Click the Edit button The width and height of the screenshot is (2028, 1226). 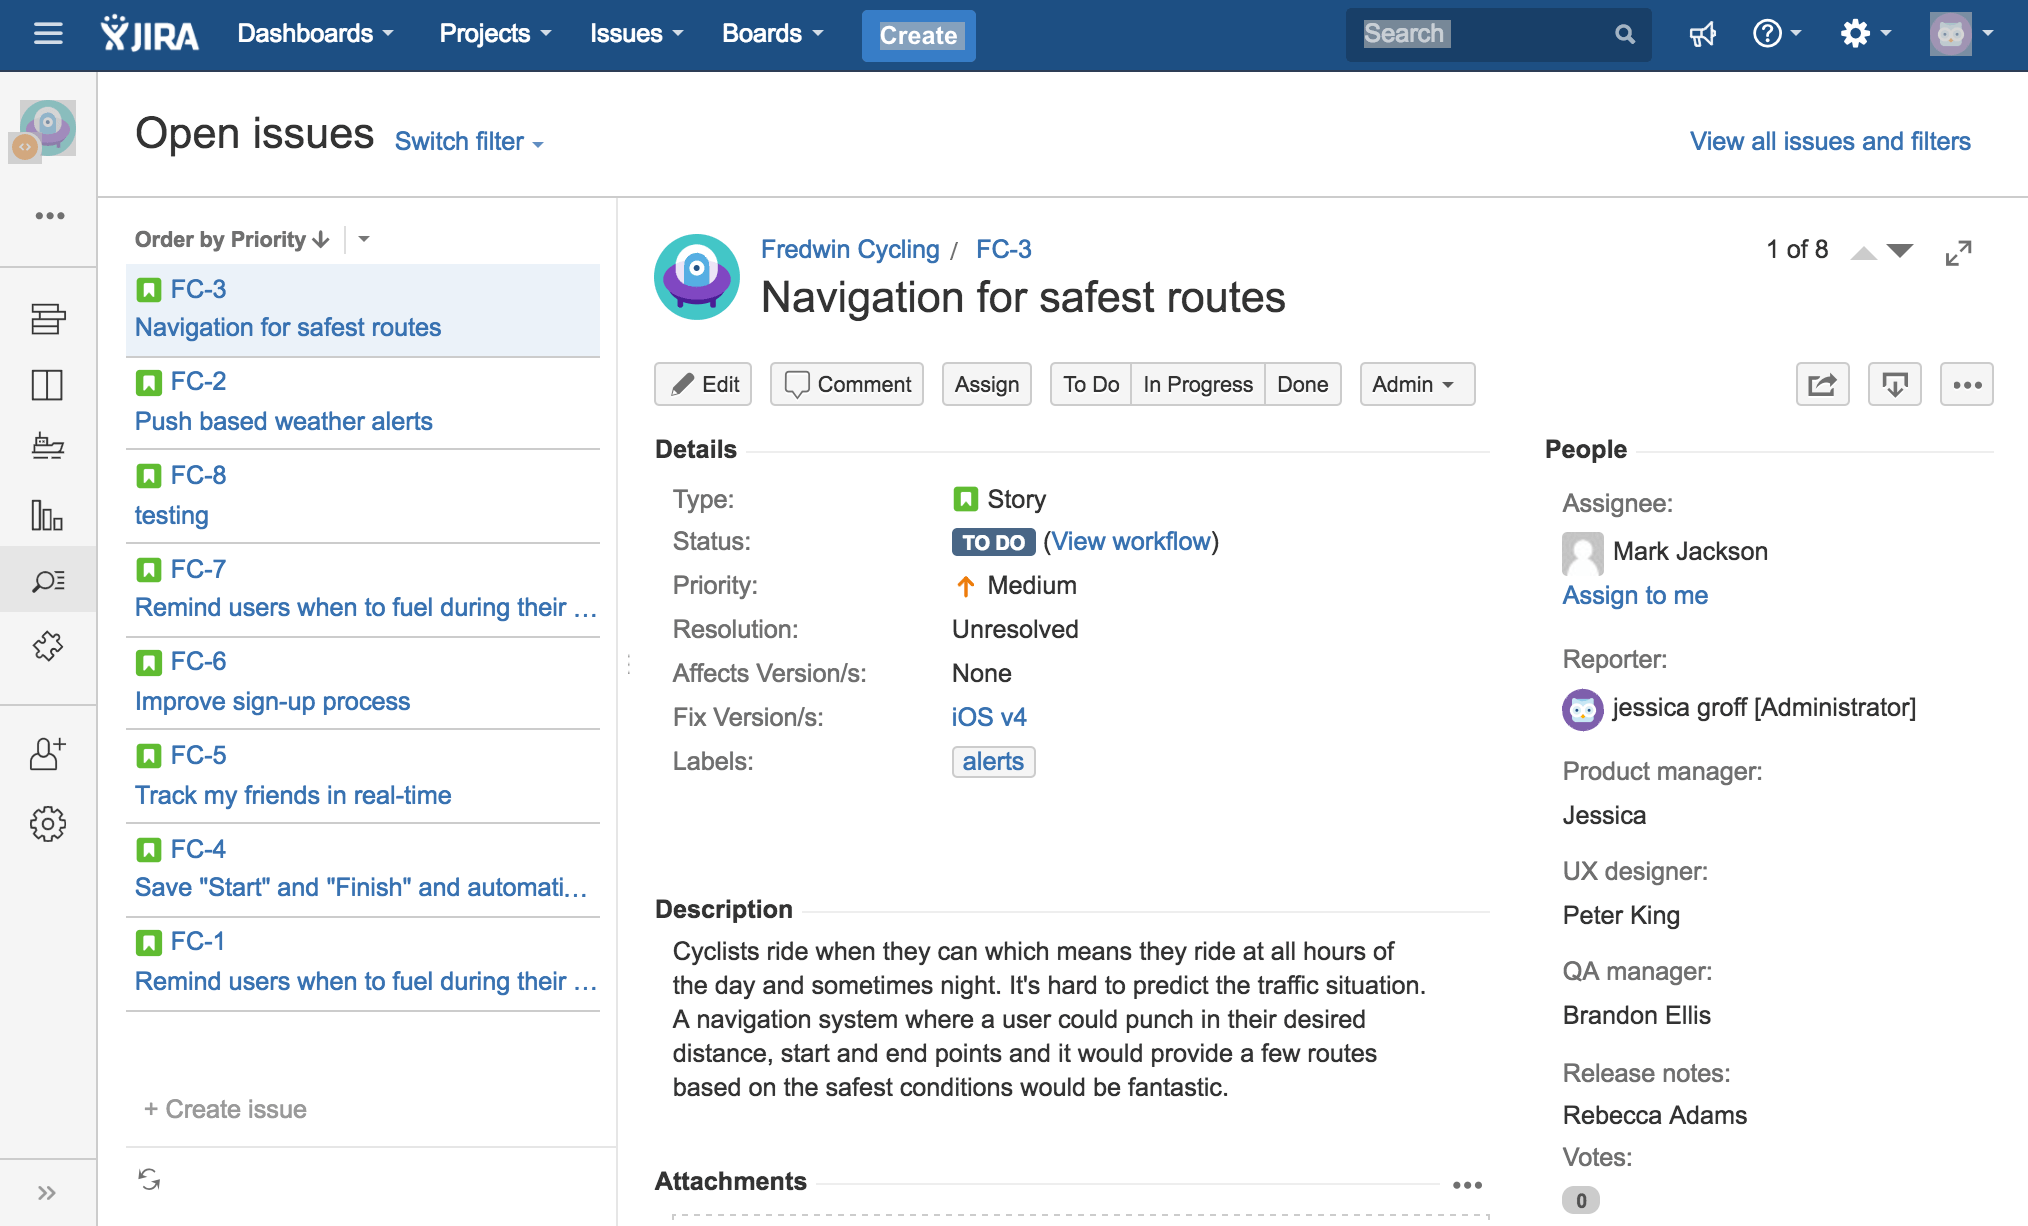click(705, 384)
